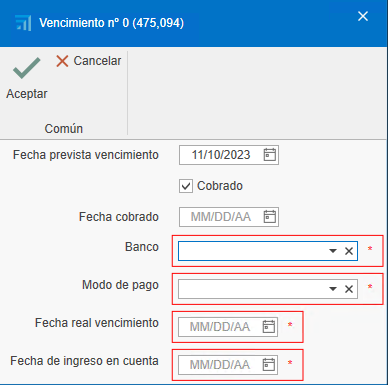Expand the Banco dropdown arrow
This screenshot has height=386, width=388.
(333, 251)
